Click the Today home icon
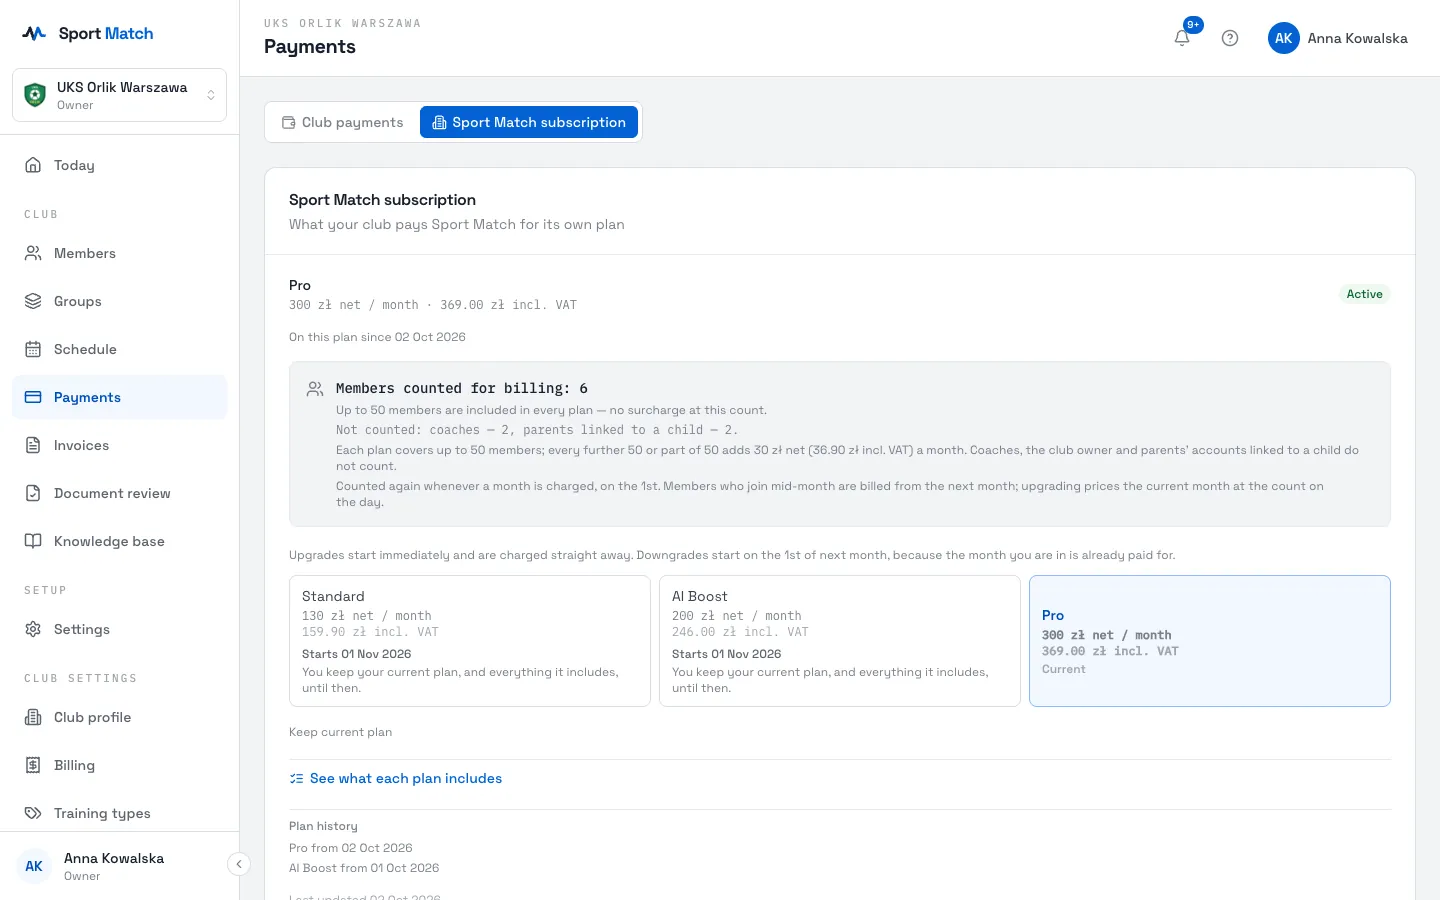The width and height of the screenshot is (1440, 900). click(33, 165)
